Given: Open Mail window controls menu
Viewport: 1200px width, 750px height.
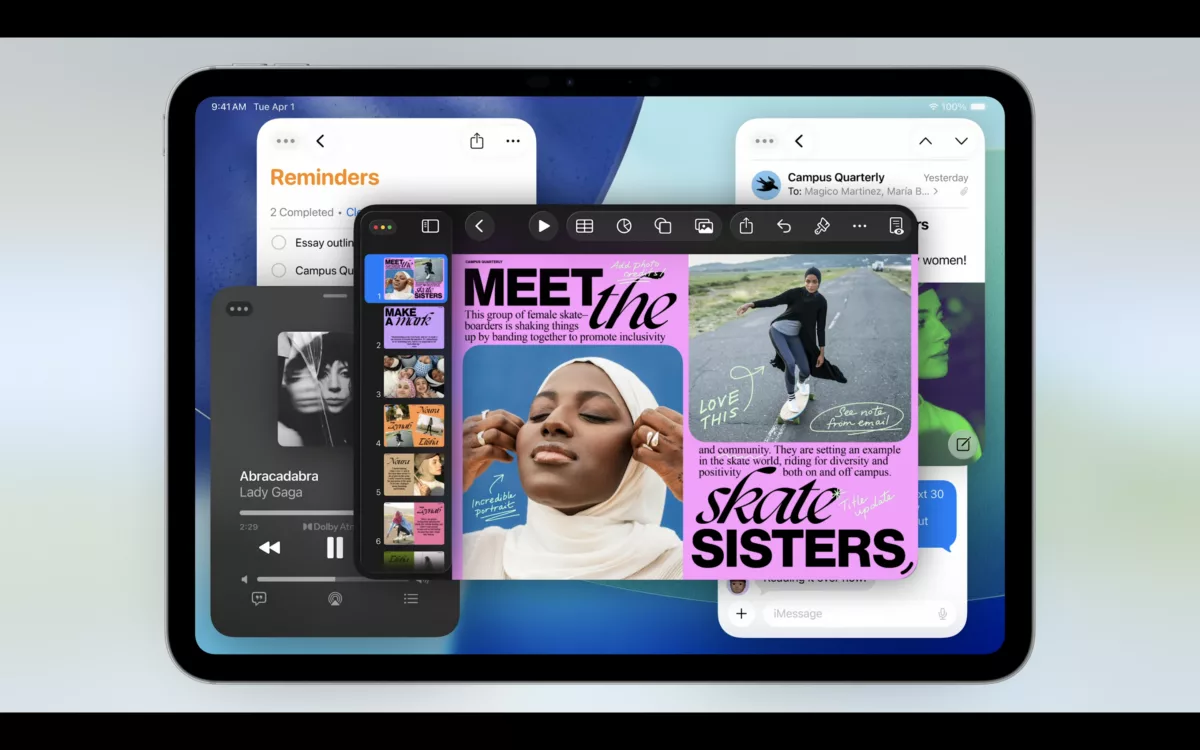Looking at the screenshot, I should (x=765, y=141).
